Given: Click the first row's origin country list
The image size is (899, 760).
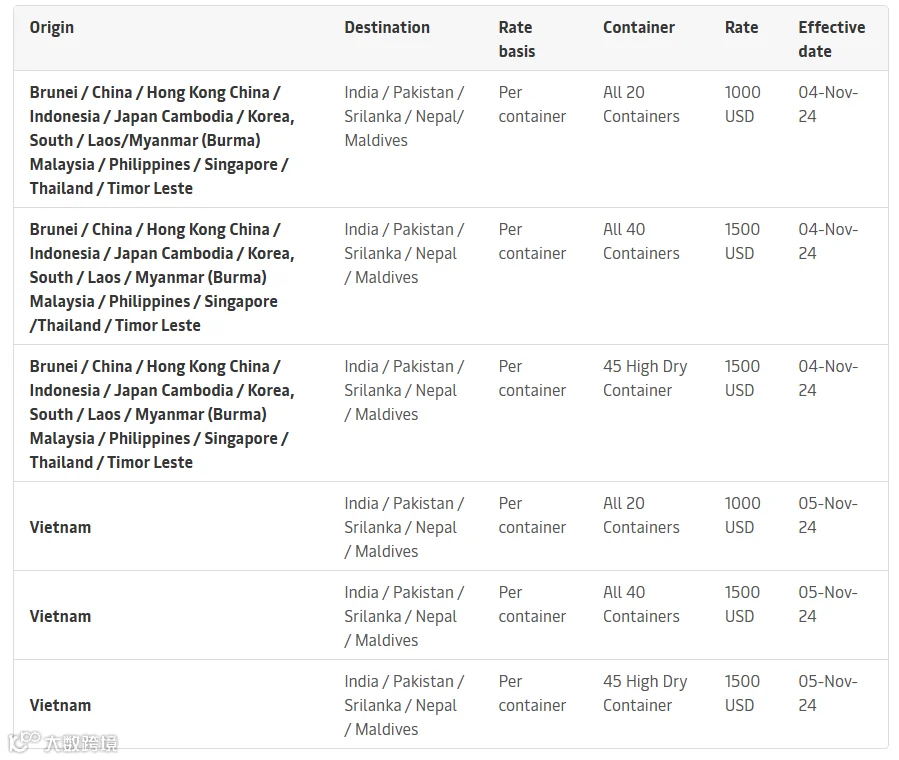Looking at the screenshot, I should (x=160, y=140).
